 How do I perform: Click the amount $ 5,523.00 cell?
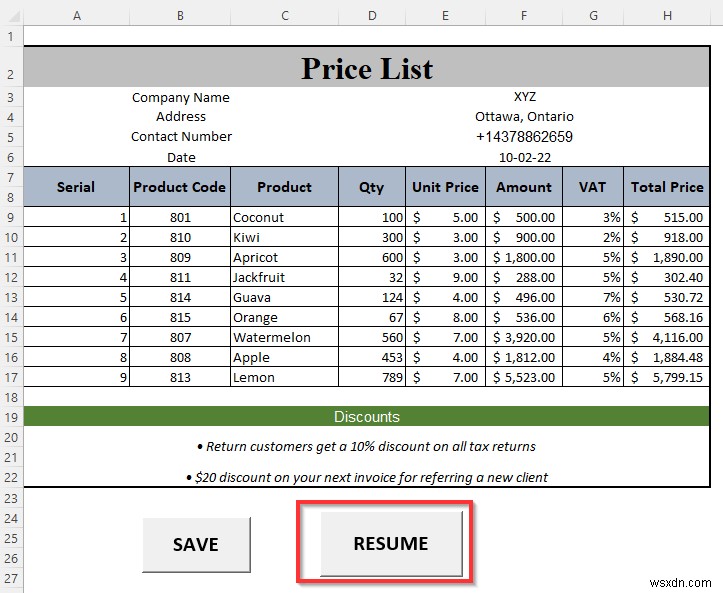[524, 377]
